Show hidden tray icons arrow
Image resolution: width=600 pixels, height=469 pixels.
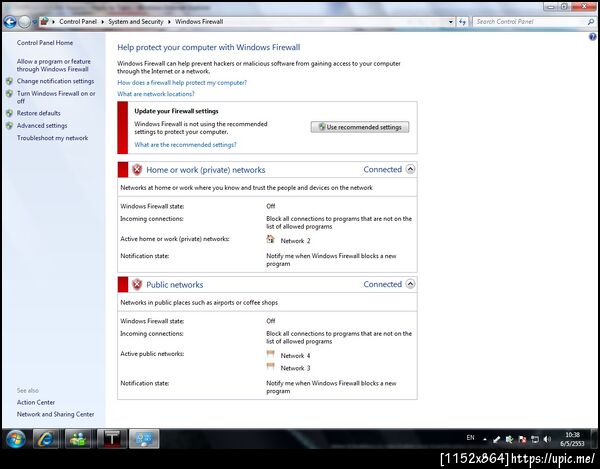(x=484, y=440)
